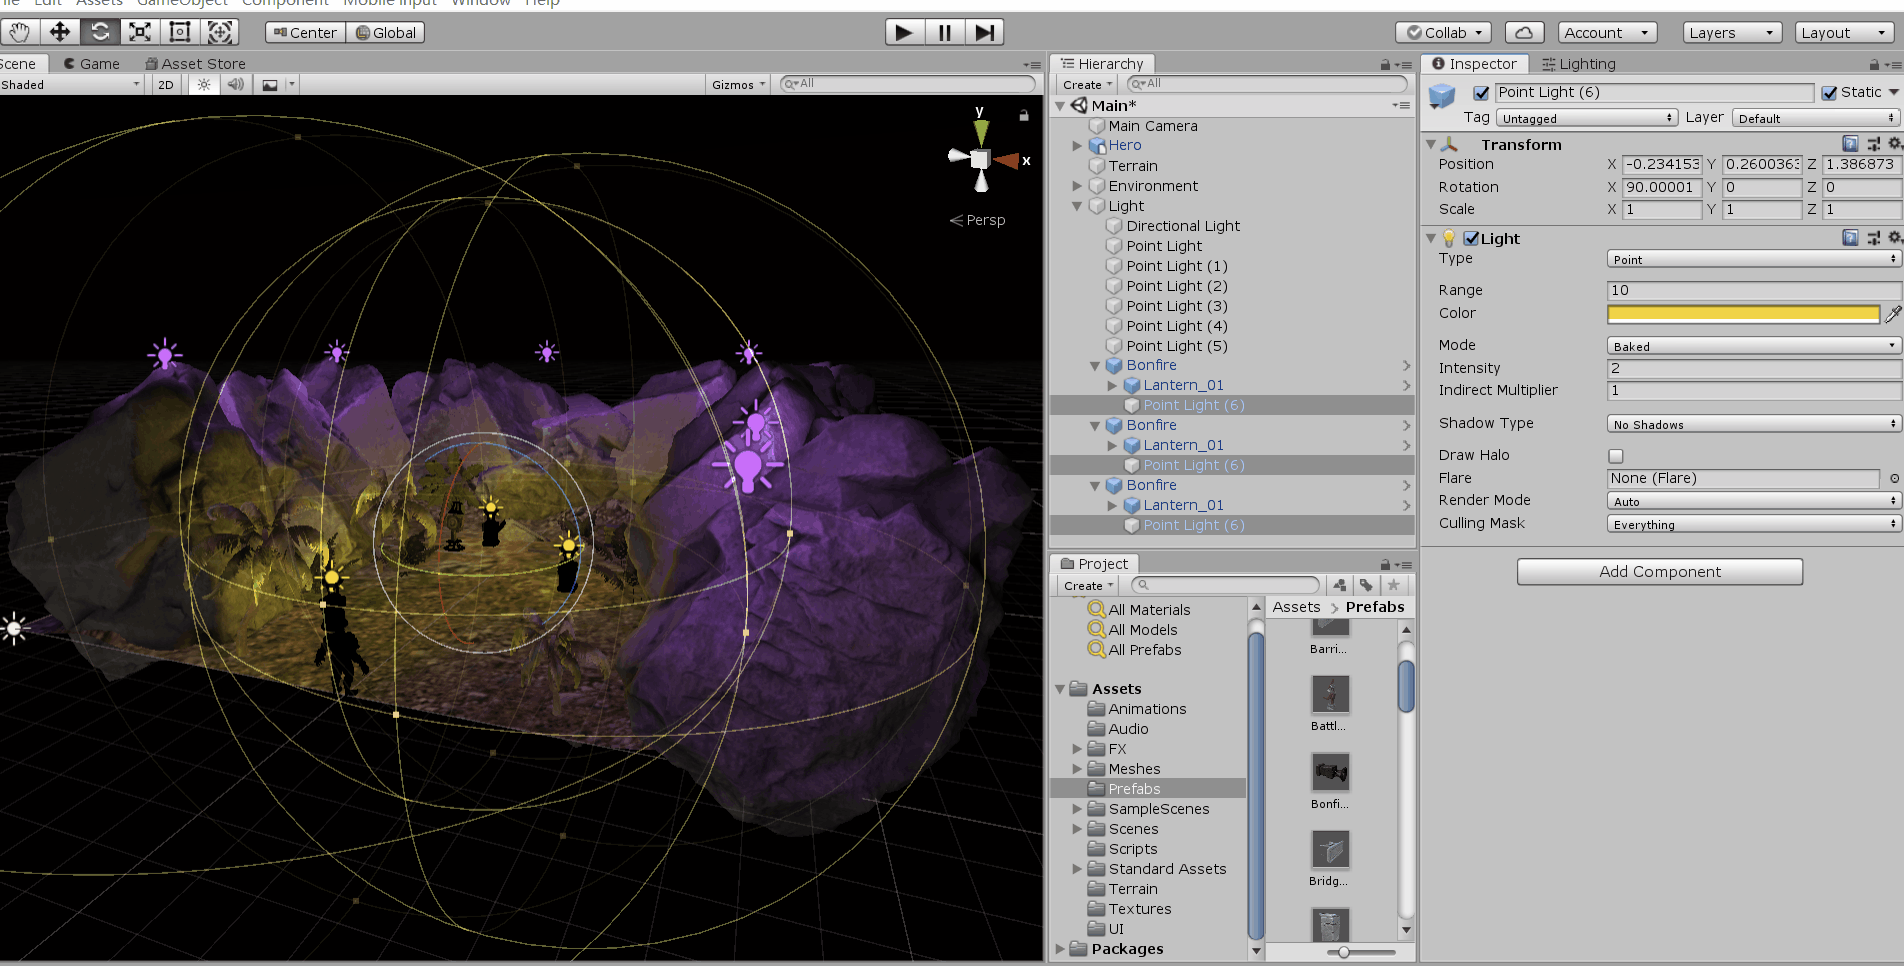Select the Scale tool
Viewport: 1904px width, 966px height.
[x=139, y=32]
